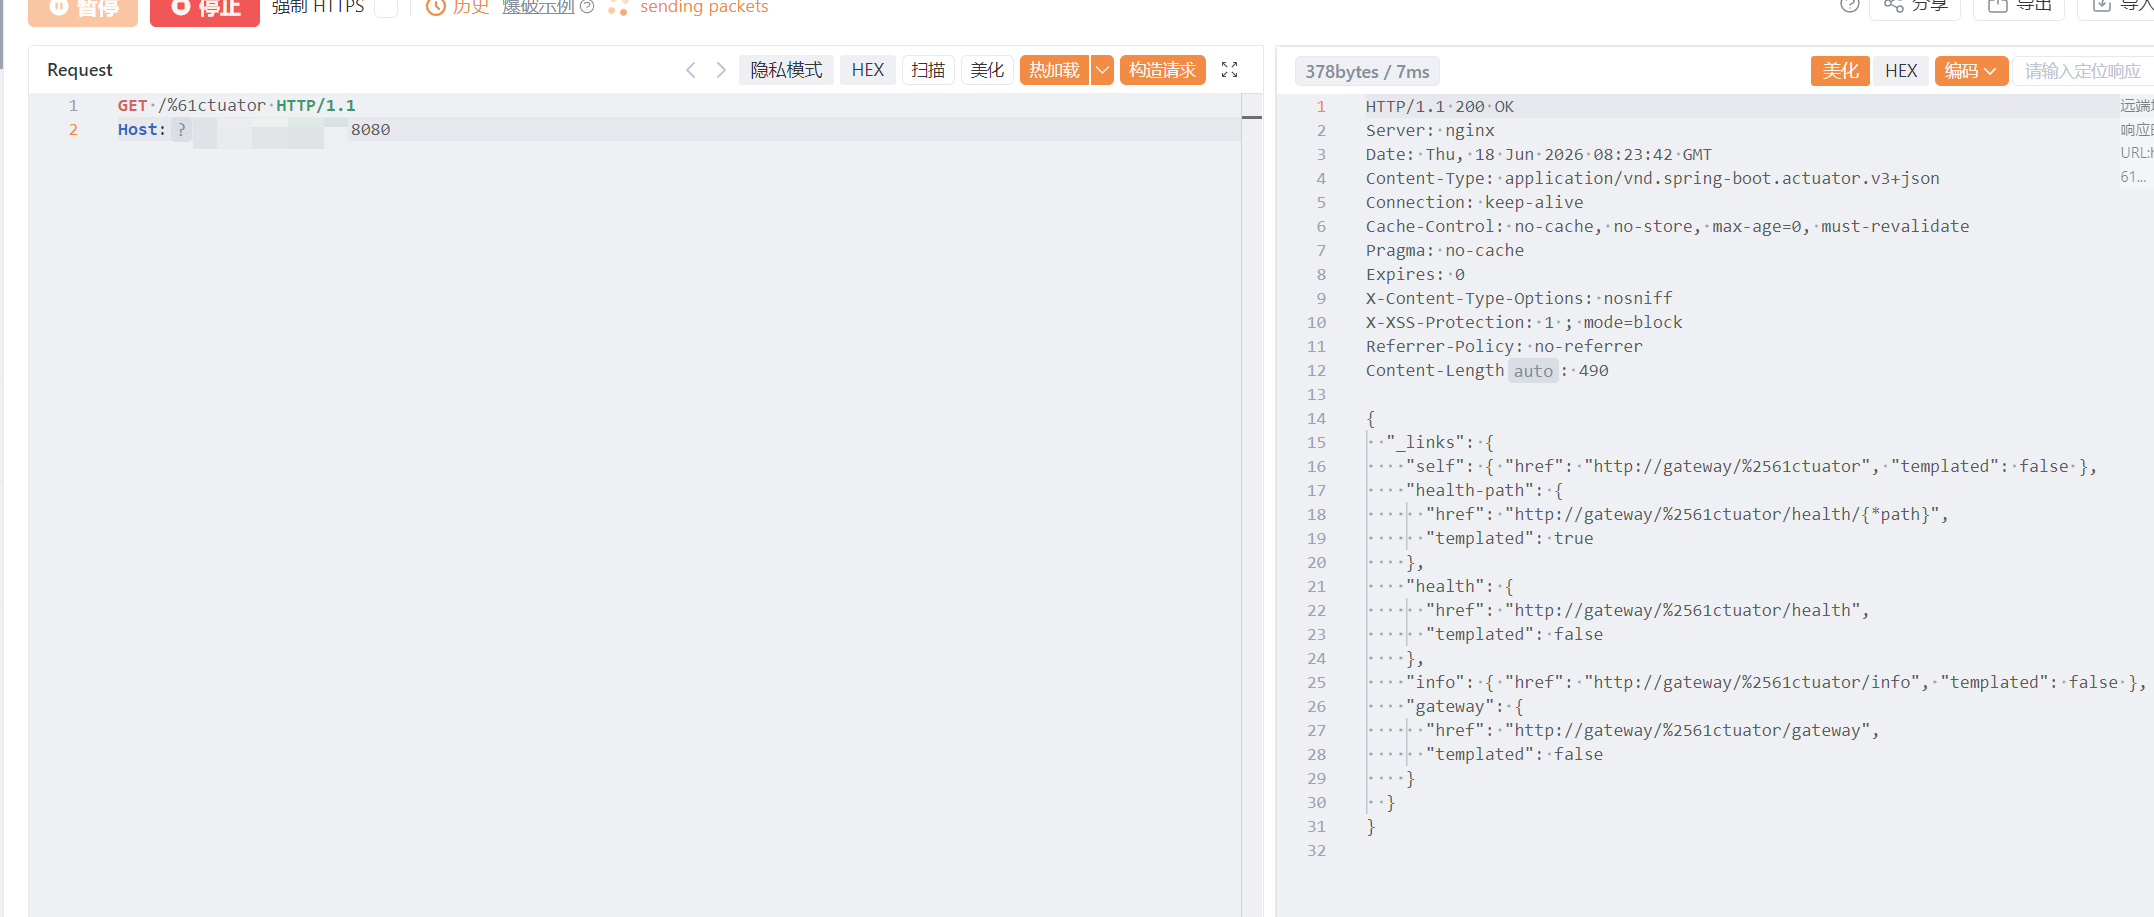Click the "gateway": { JSON line
This screenshot has width=2154, height=917.
(x=1465, y=707)
